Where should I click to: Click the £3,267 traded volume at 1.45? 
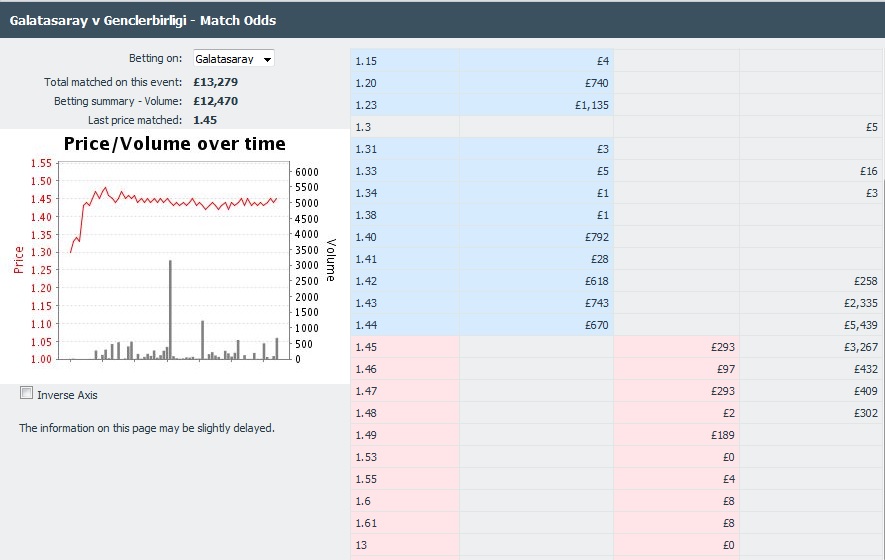point(861,347)
